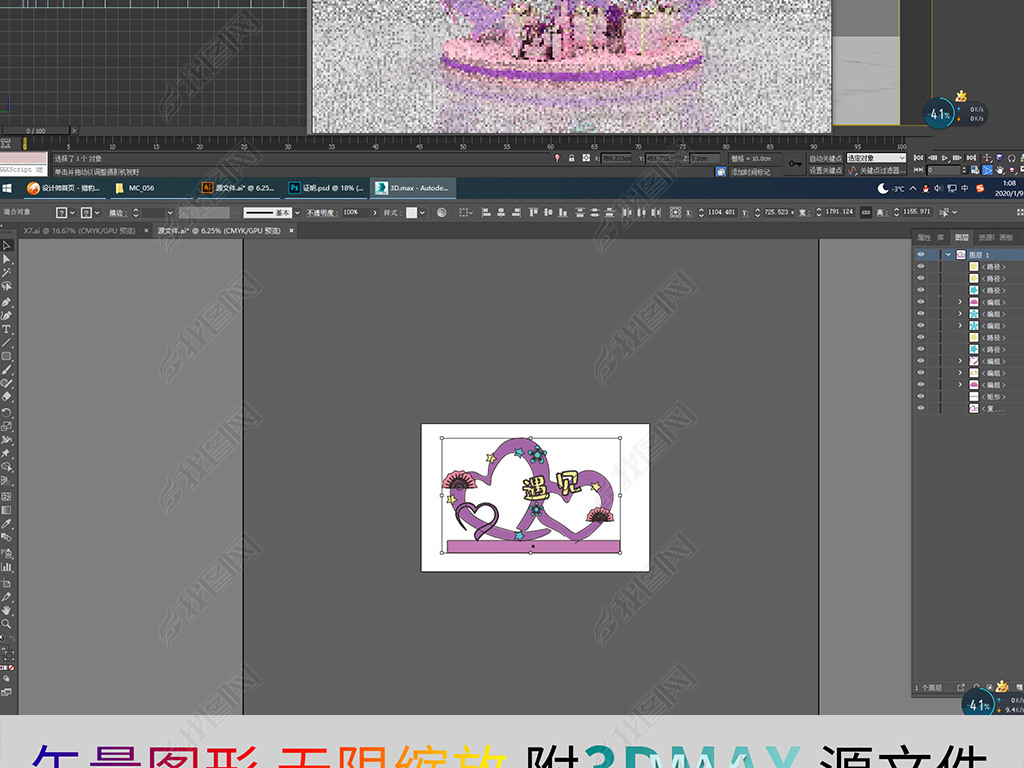Click Set Key (设置关键点) button in 3ds Max

[x=825, y=170]
